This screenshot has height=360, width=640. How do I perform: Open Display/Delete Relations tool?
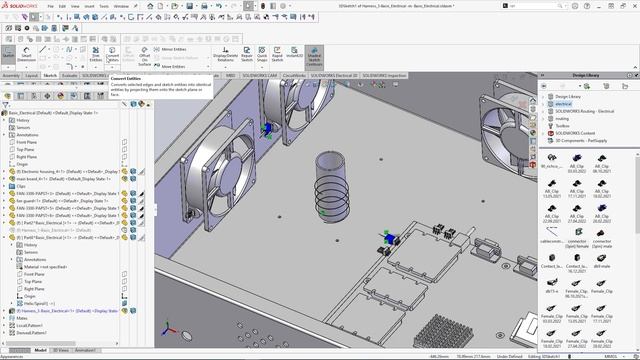tap(225, 54)
